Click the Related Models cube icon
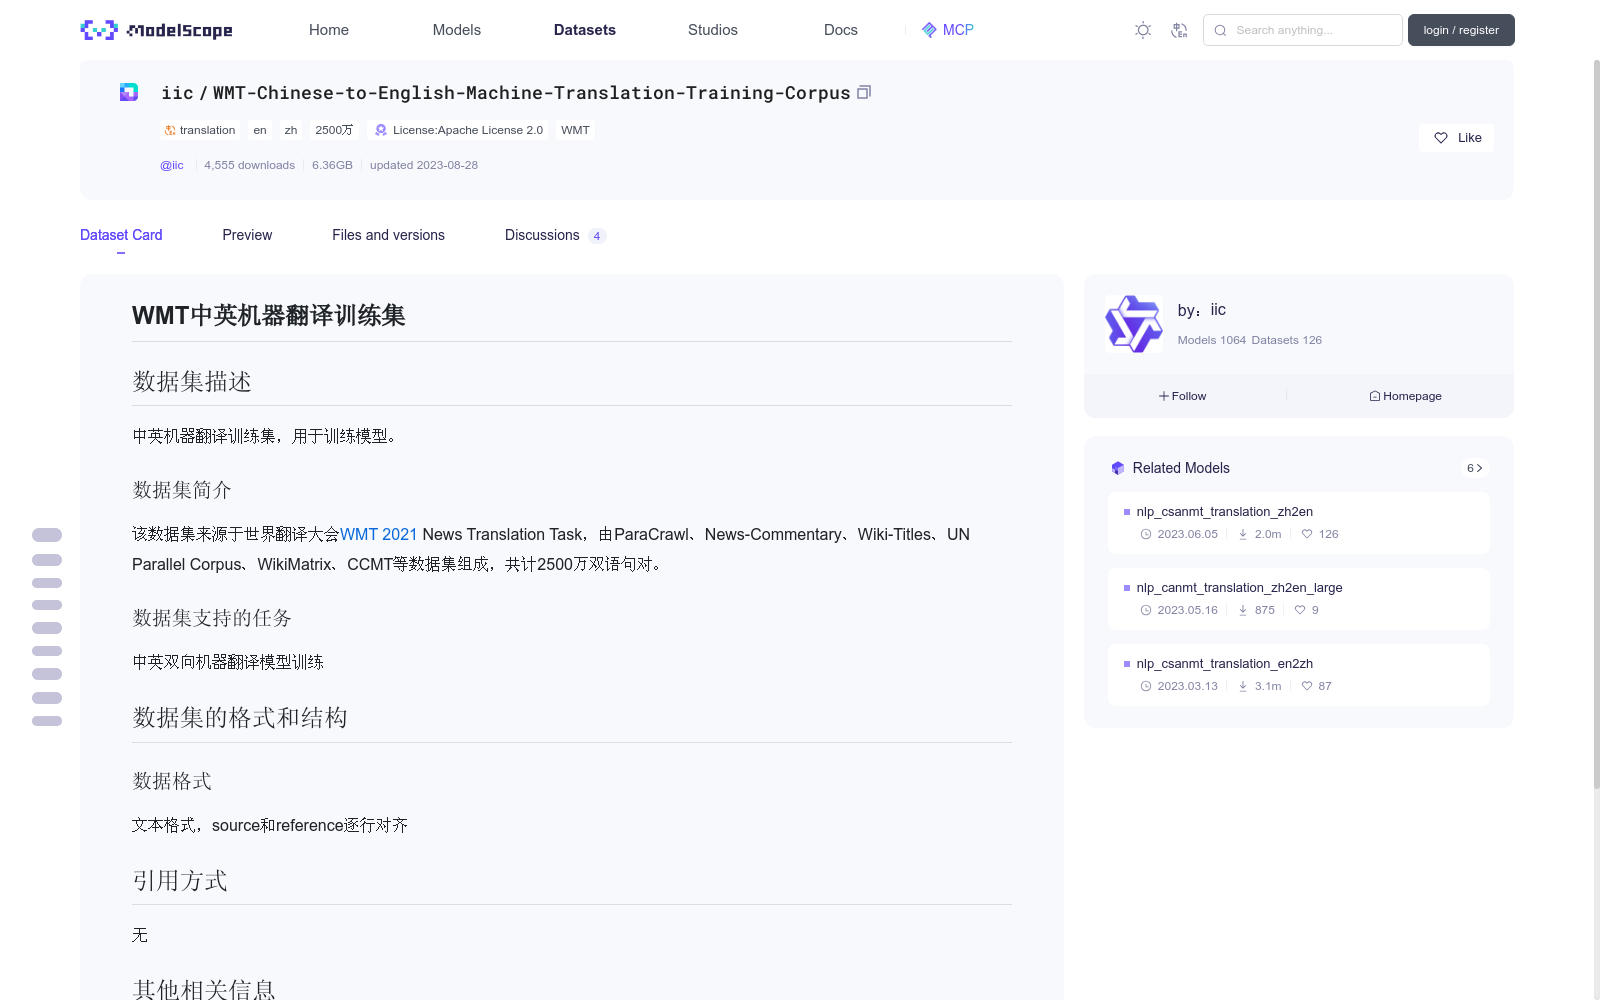Screen dimensions: 1600x1000 click(x=1118, y=468)
